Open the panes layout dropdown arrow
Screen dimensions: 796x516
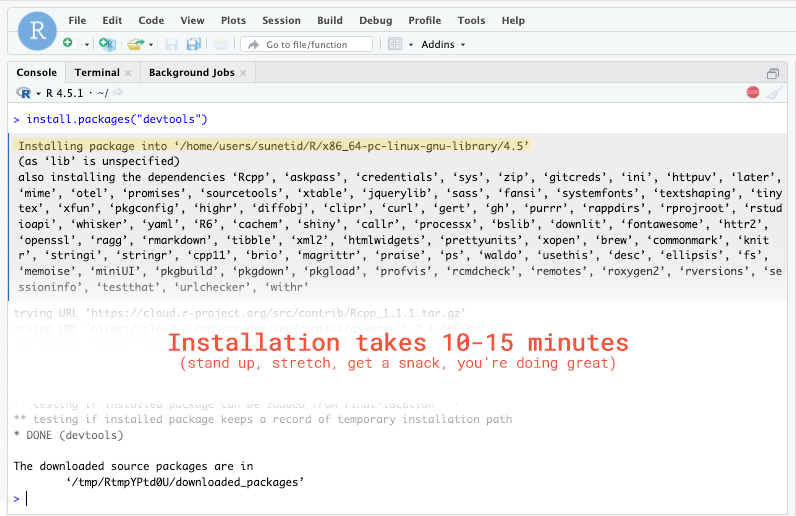(411, 45)
